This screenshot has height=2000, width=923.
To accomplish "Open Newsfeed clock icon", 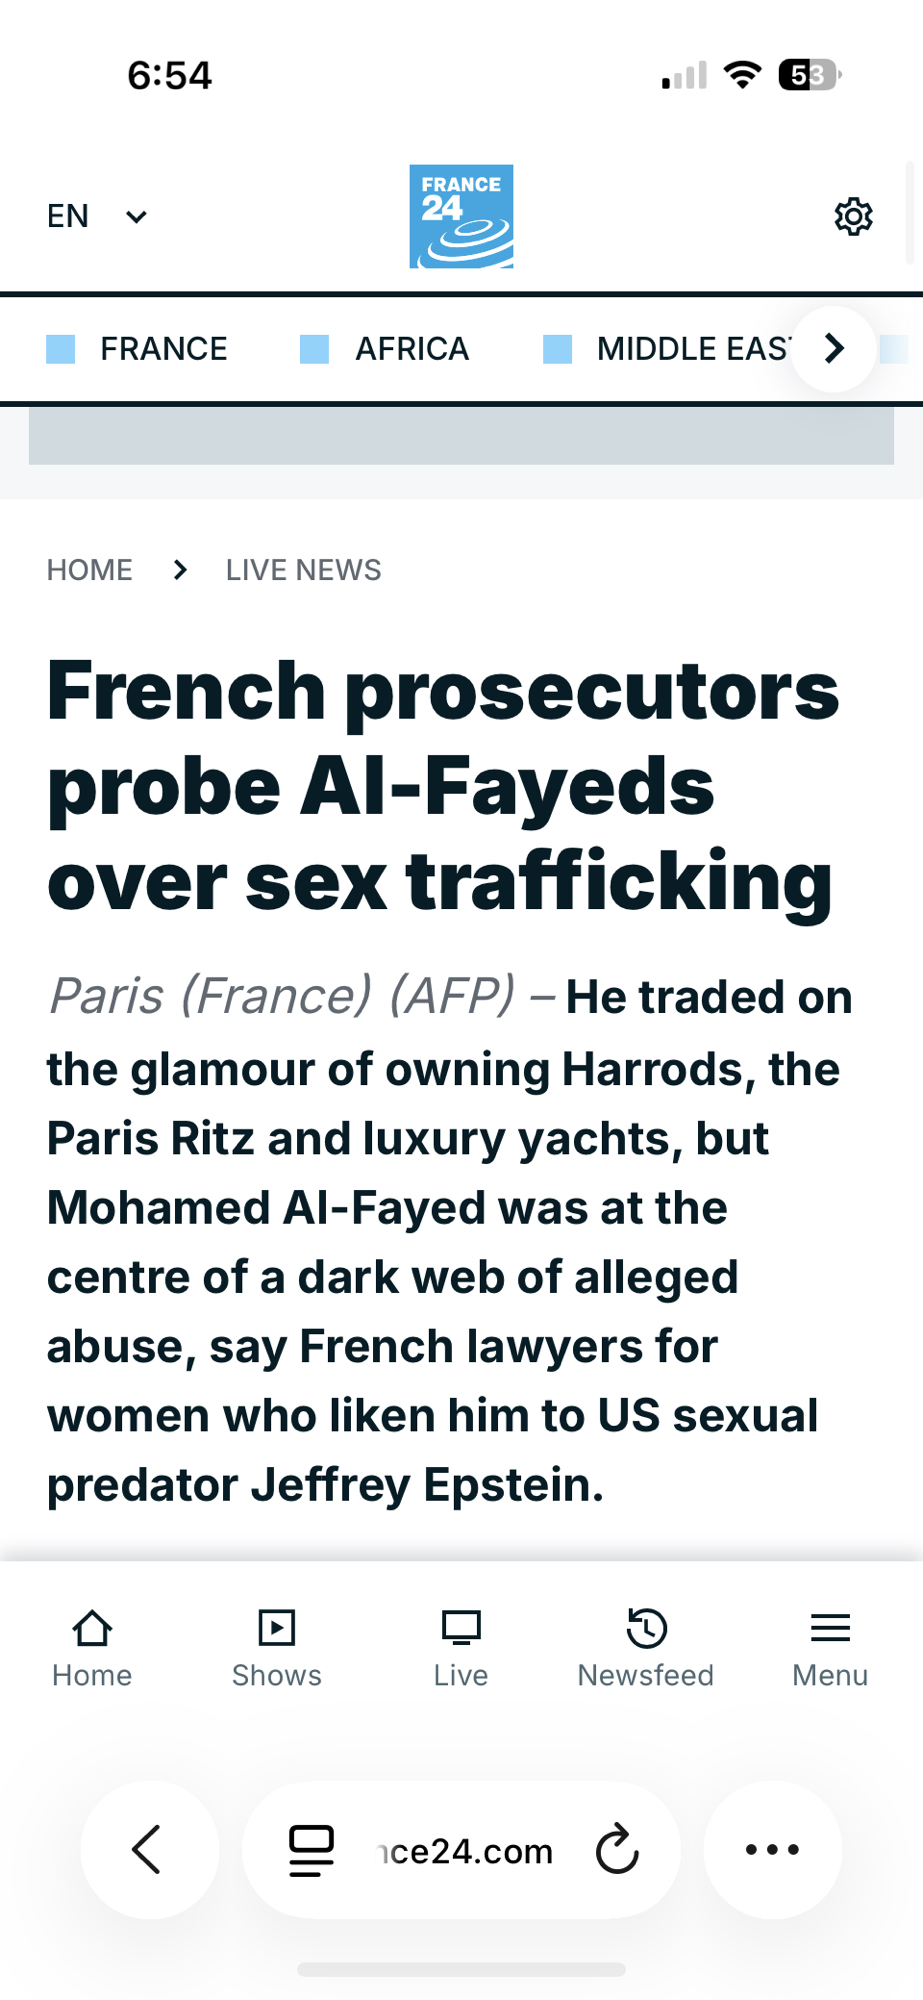I will click(646, 1628).
